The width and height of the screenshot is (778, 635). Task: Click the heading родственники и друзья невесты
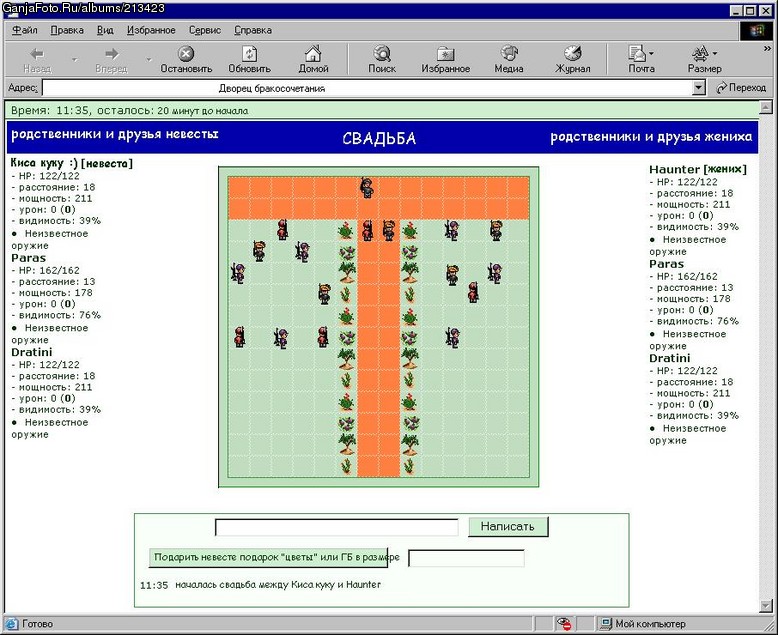point(115,134)
